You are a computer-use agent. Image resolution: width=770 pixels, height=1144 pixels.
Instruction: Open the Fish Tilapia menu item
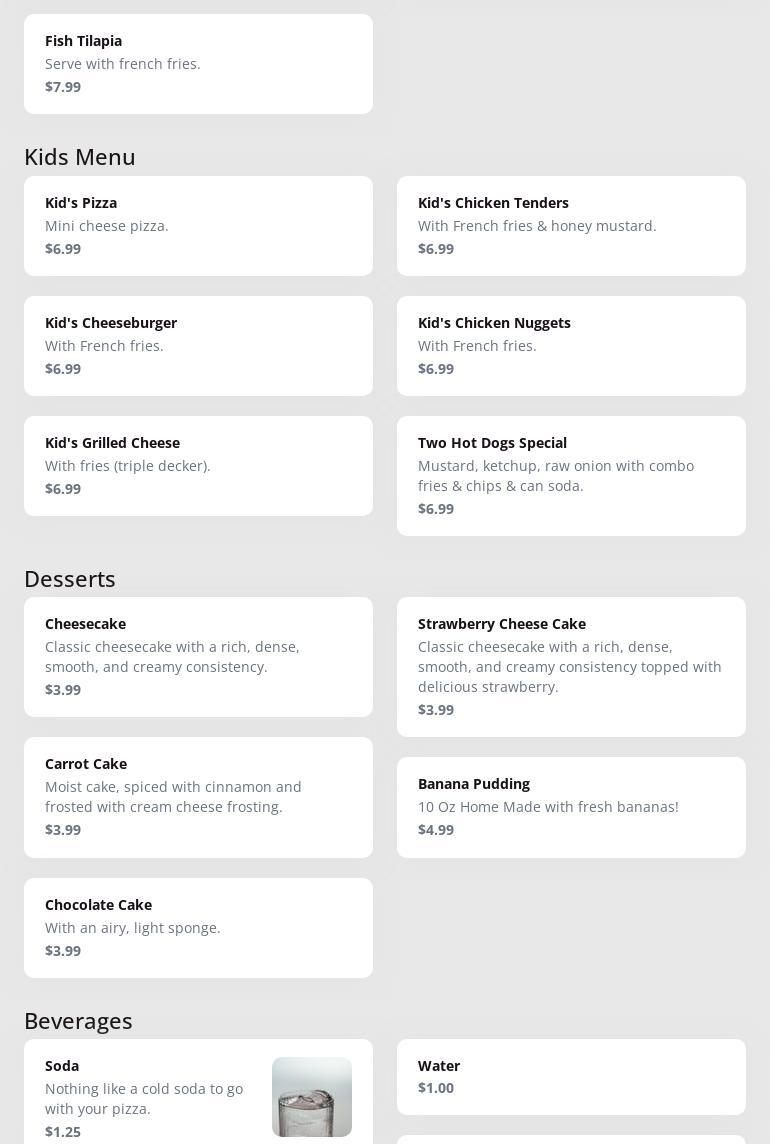pyautogui.click(x=198, y=63)
